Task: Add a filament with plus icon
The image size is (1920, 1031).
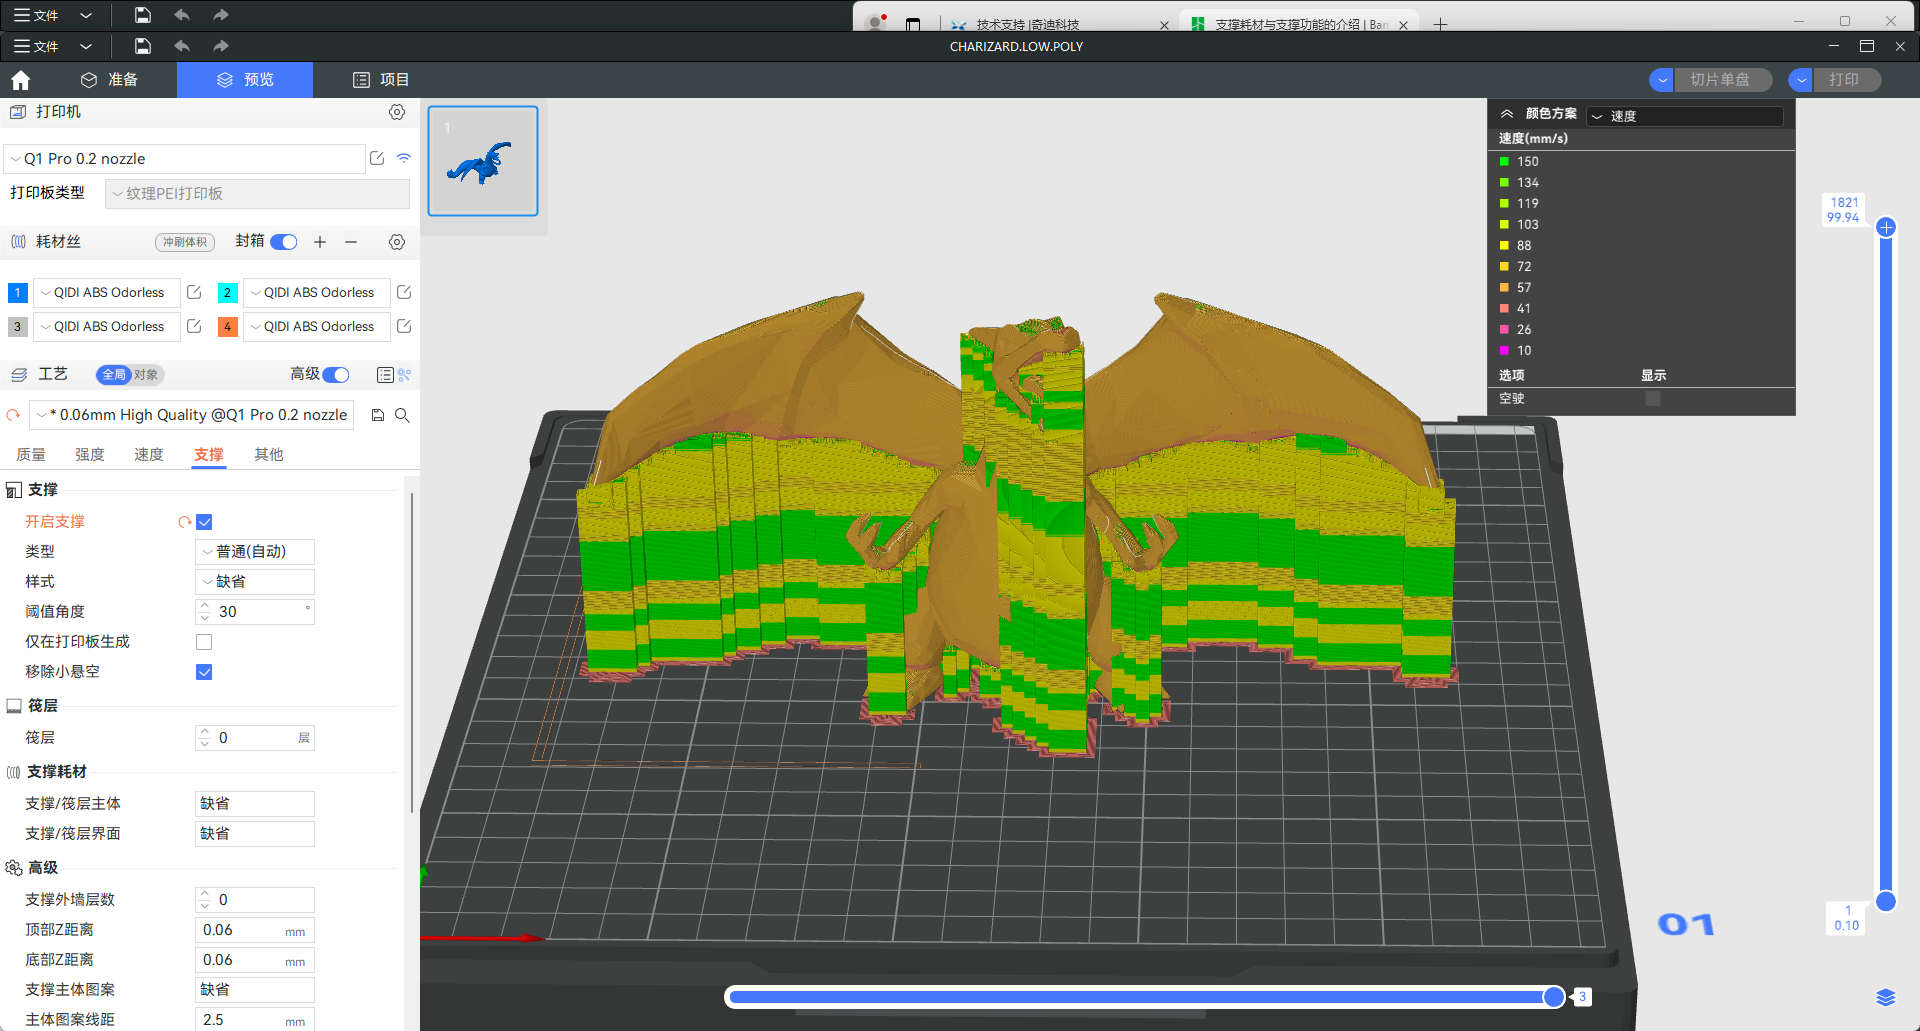Action: coord(320,242)
